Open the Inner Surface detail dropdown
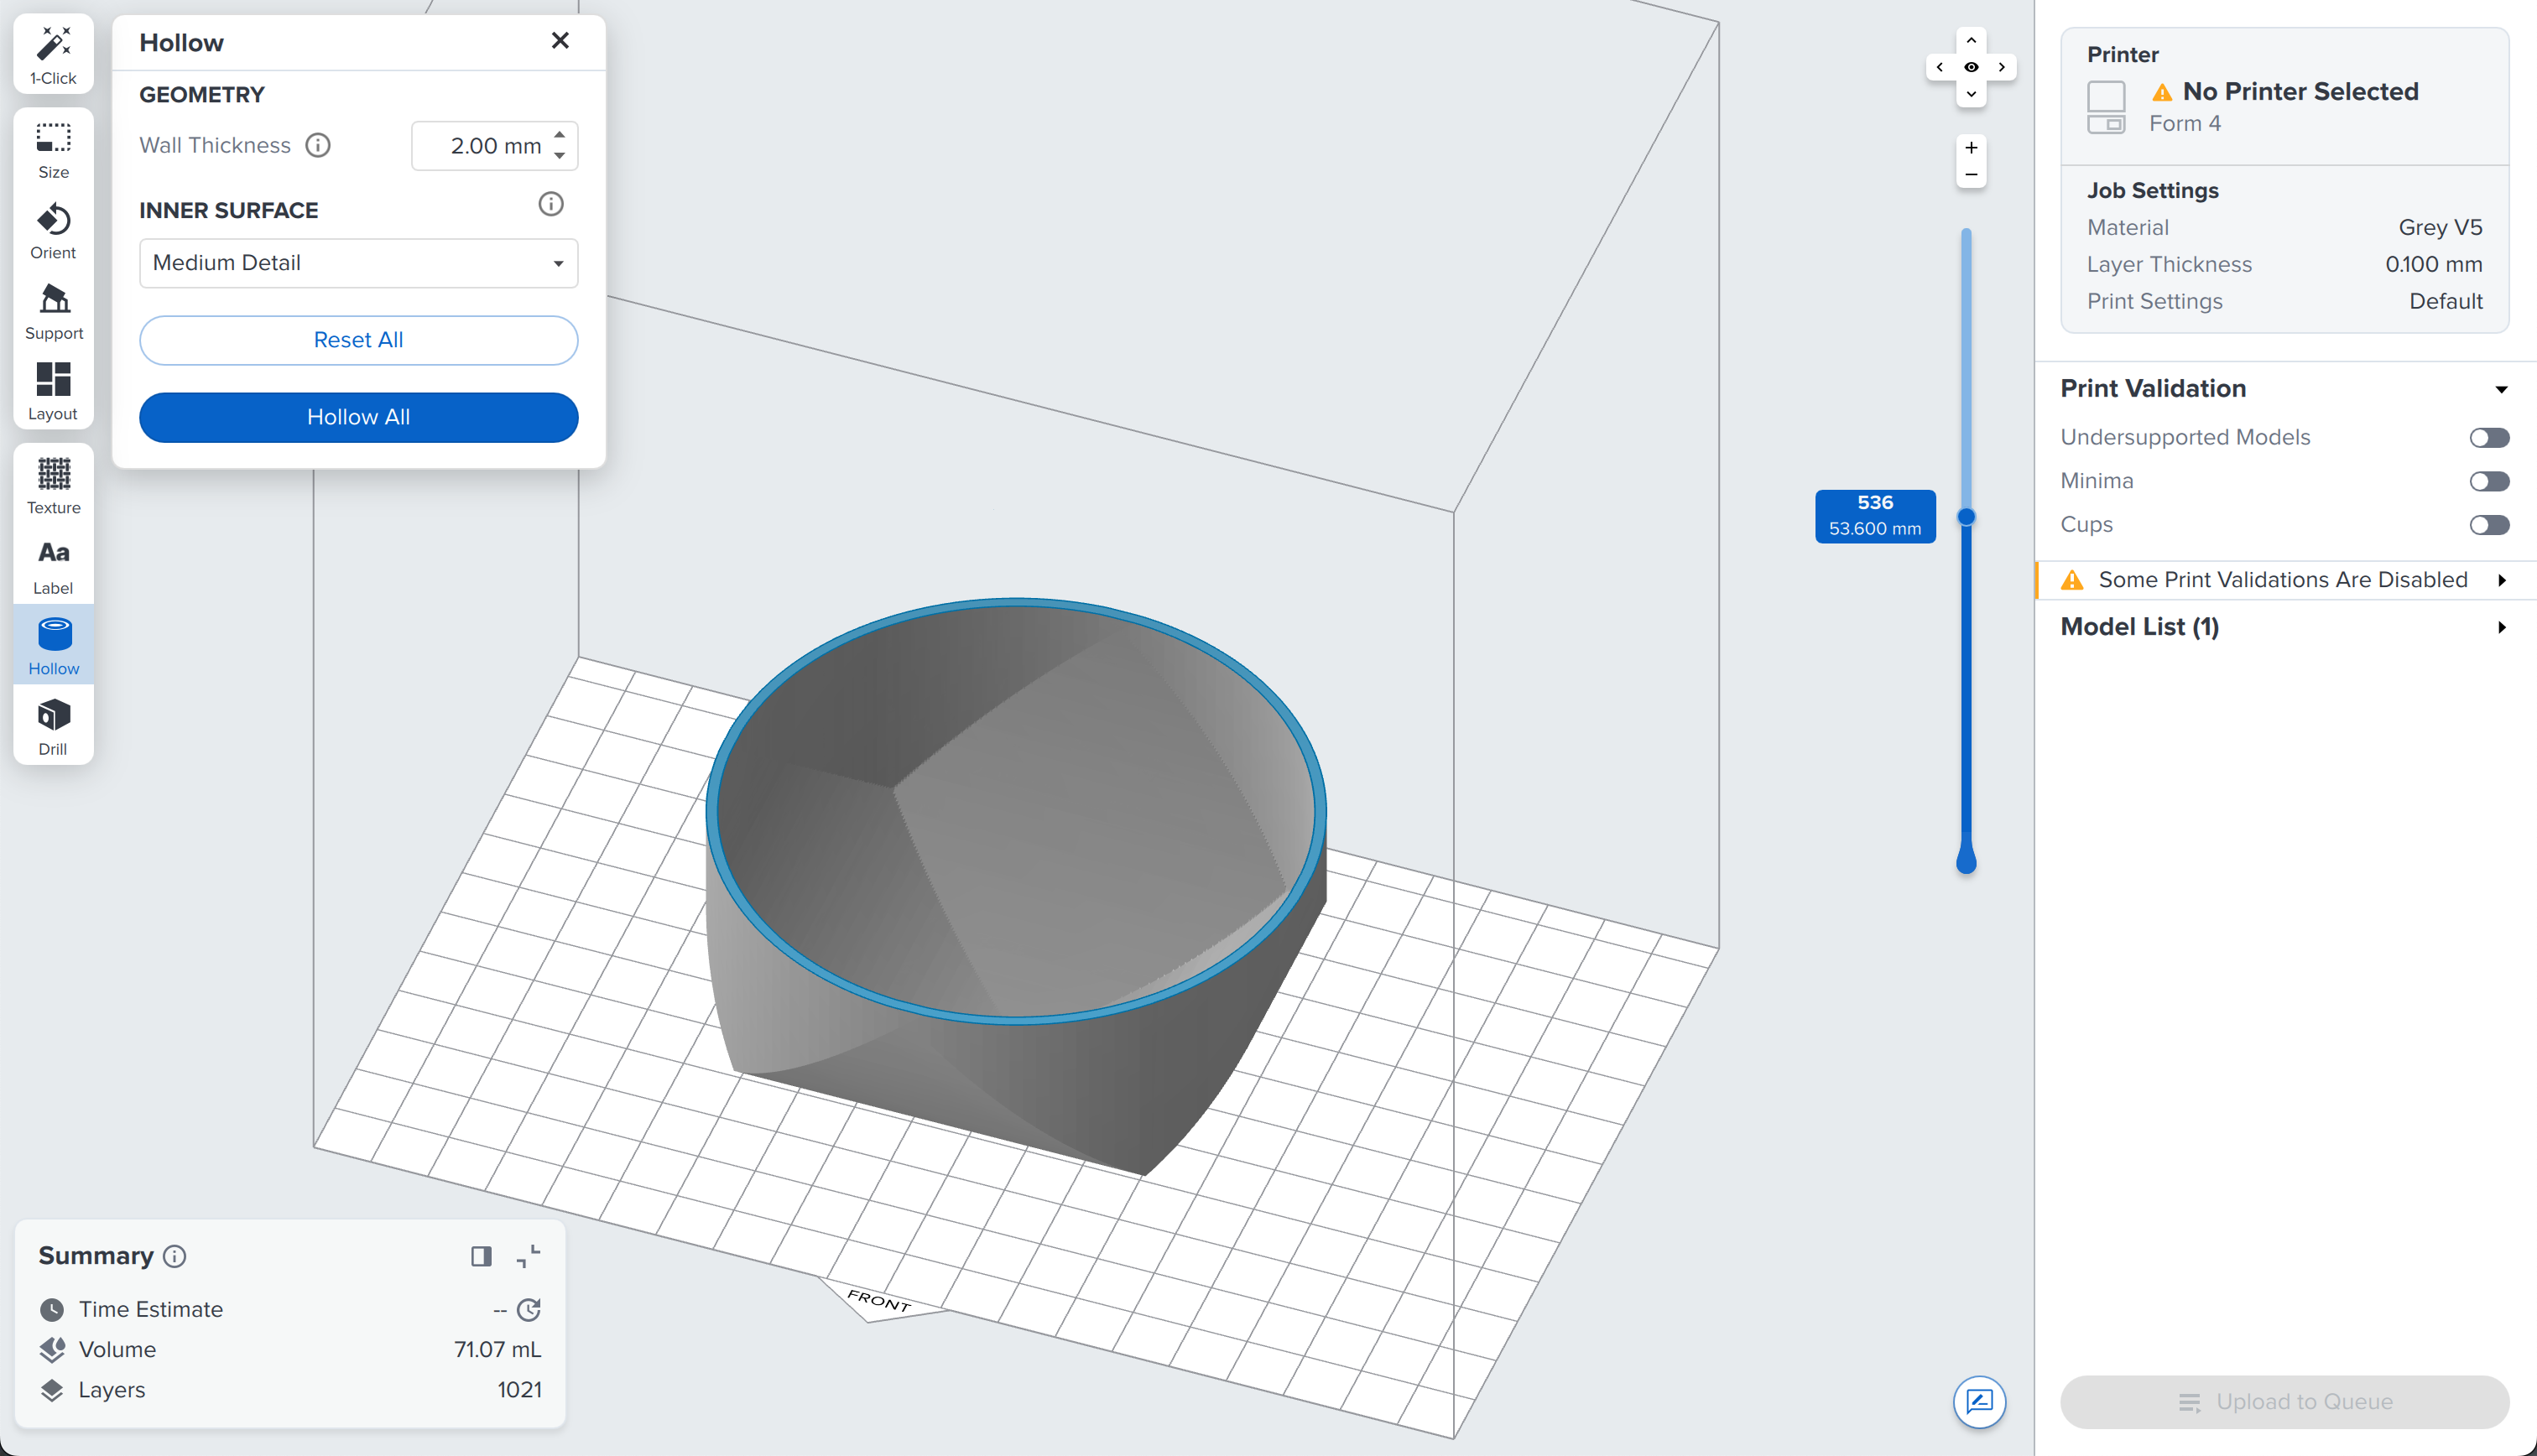Screen dimensions: 2537x1456 [357, 263]
